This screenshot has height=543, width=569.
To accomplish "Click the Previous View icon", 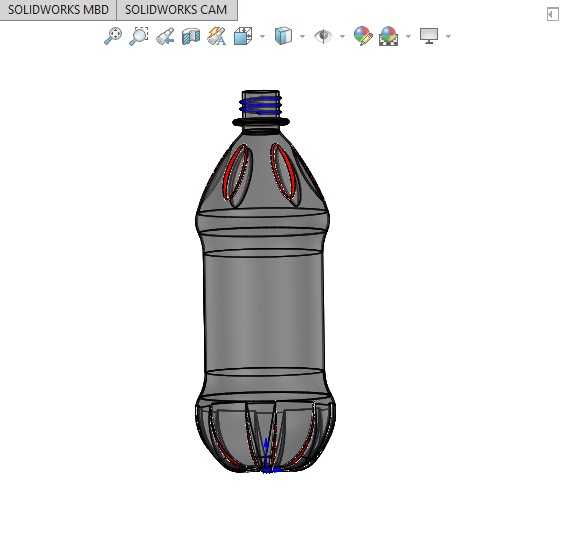I will click(165, 36).
